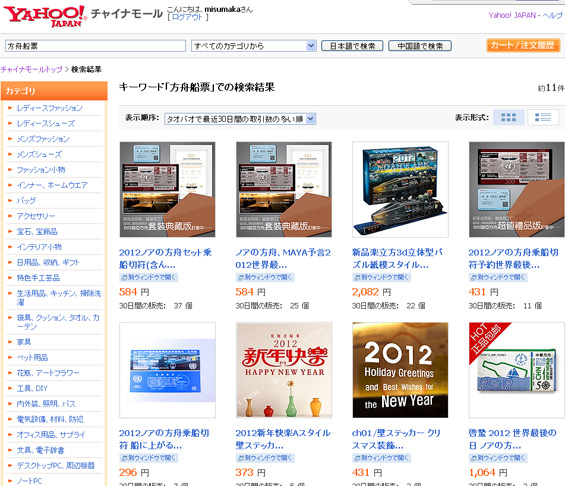Screen dimensions: 568x486
Task: Switch to list view display format
Action: click(543, 117)
